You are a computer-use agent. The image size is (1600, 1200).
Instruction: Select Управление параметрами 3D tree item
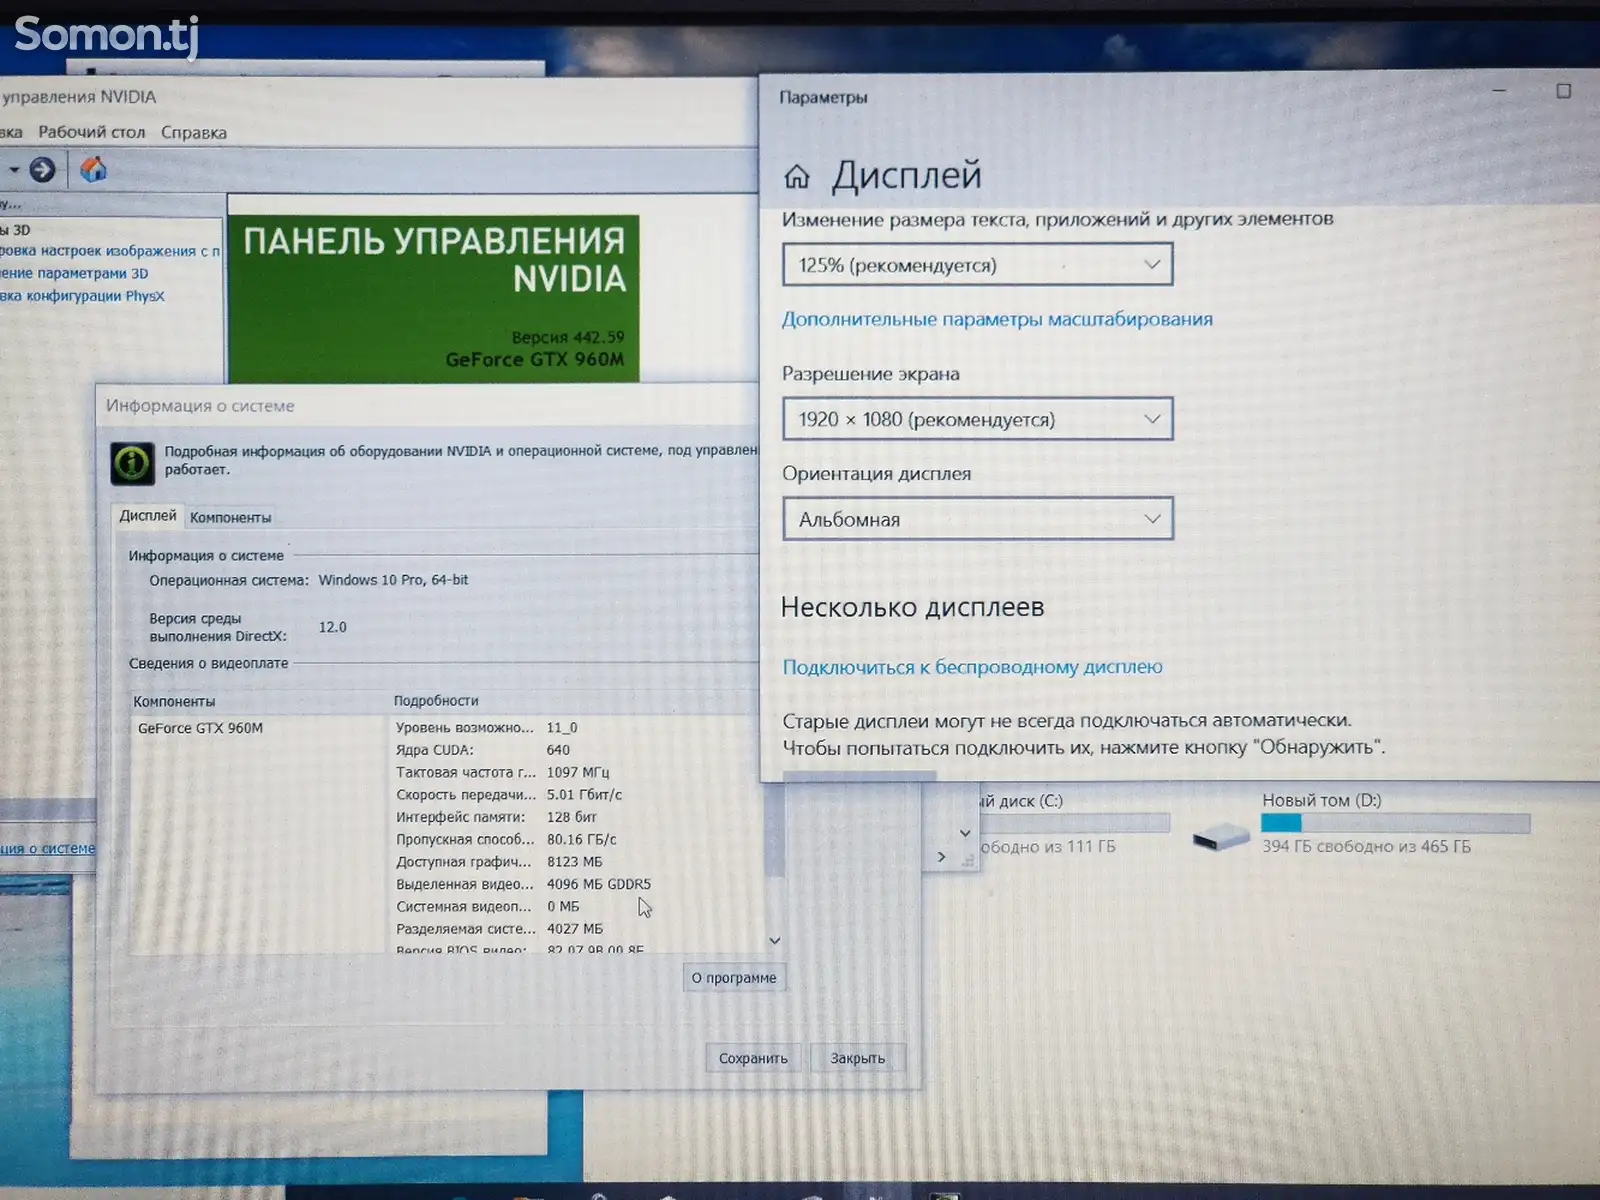[x=74, y=273]
